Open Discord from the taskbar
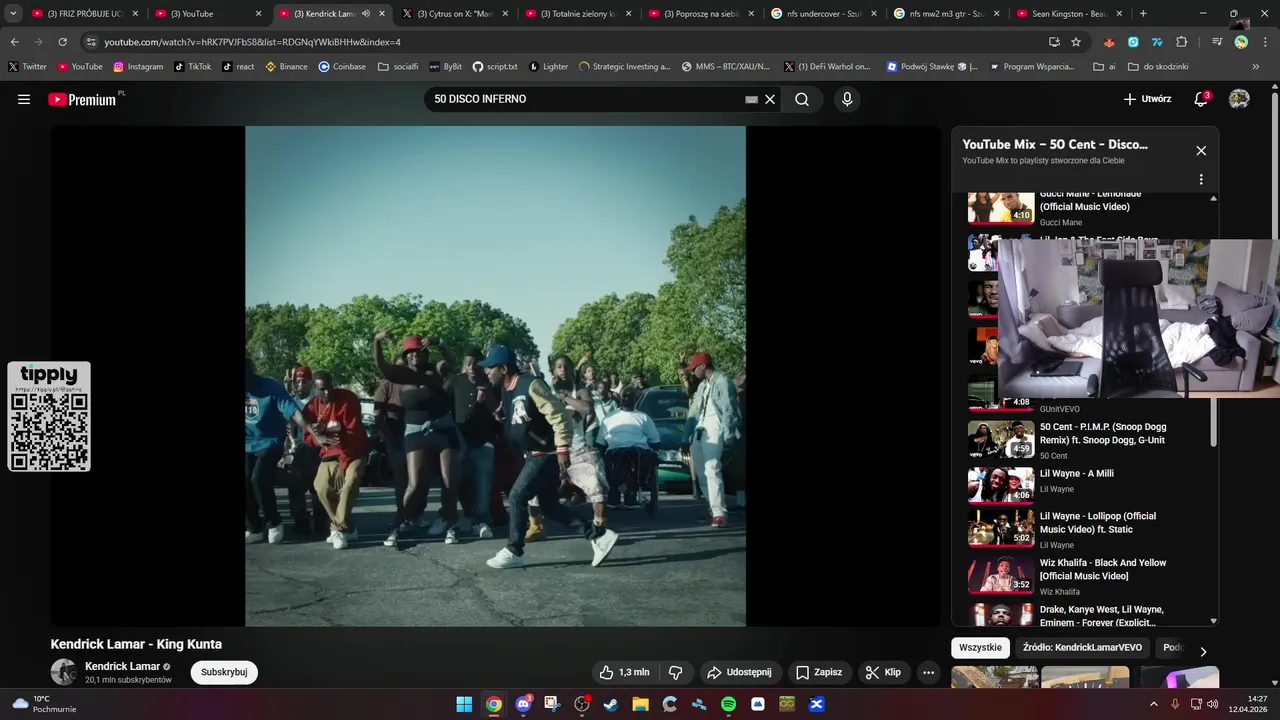Image resolution: width=1280 pixels, height=720 pixels. point(523,704)
